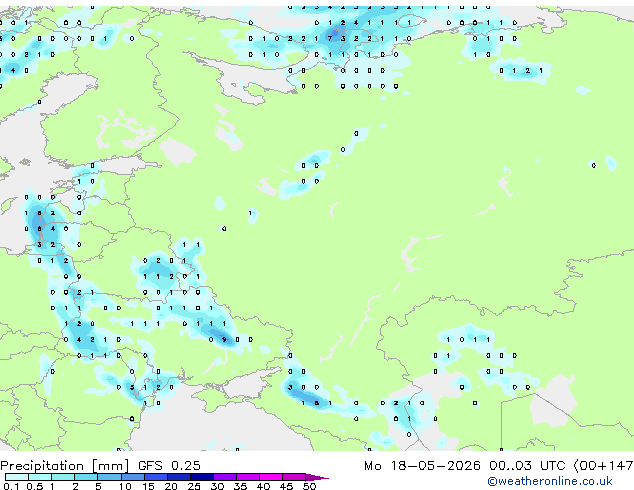The width and height of the screenshot is (634, 490).
Task: Click the 0.1 tick label on legend
Action: pos(11,486)
